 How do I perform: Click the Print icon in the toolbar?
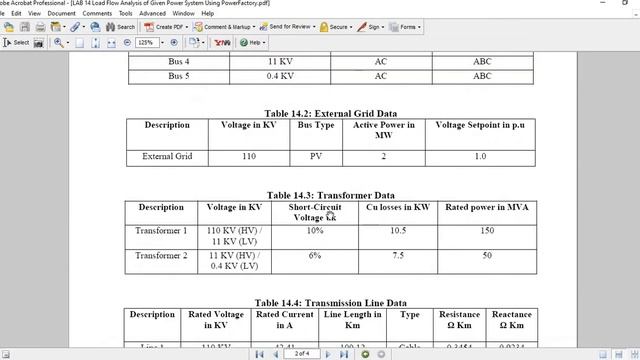(40, 27)
